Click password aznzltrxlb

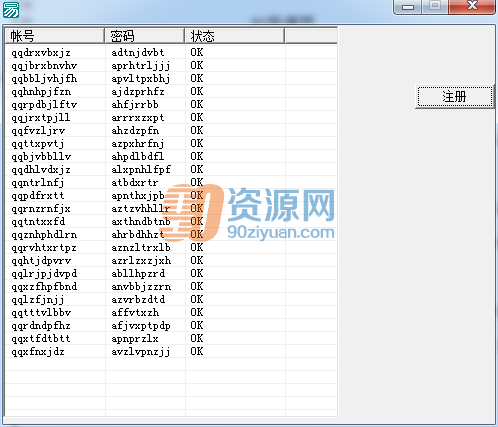click(141, 248)
